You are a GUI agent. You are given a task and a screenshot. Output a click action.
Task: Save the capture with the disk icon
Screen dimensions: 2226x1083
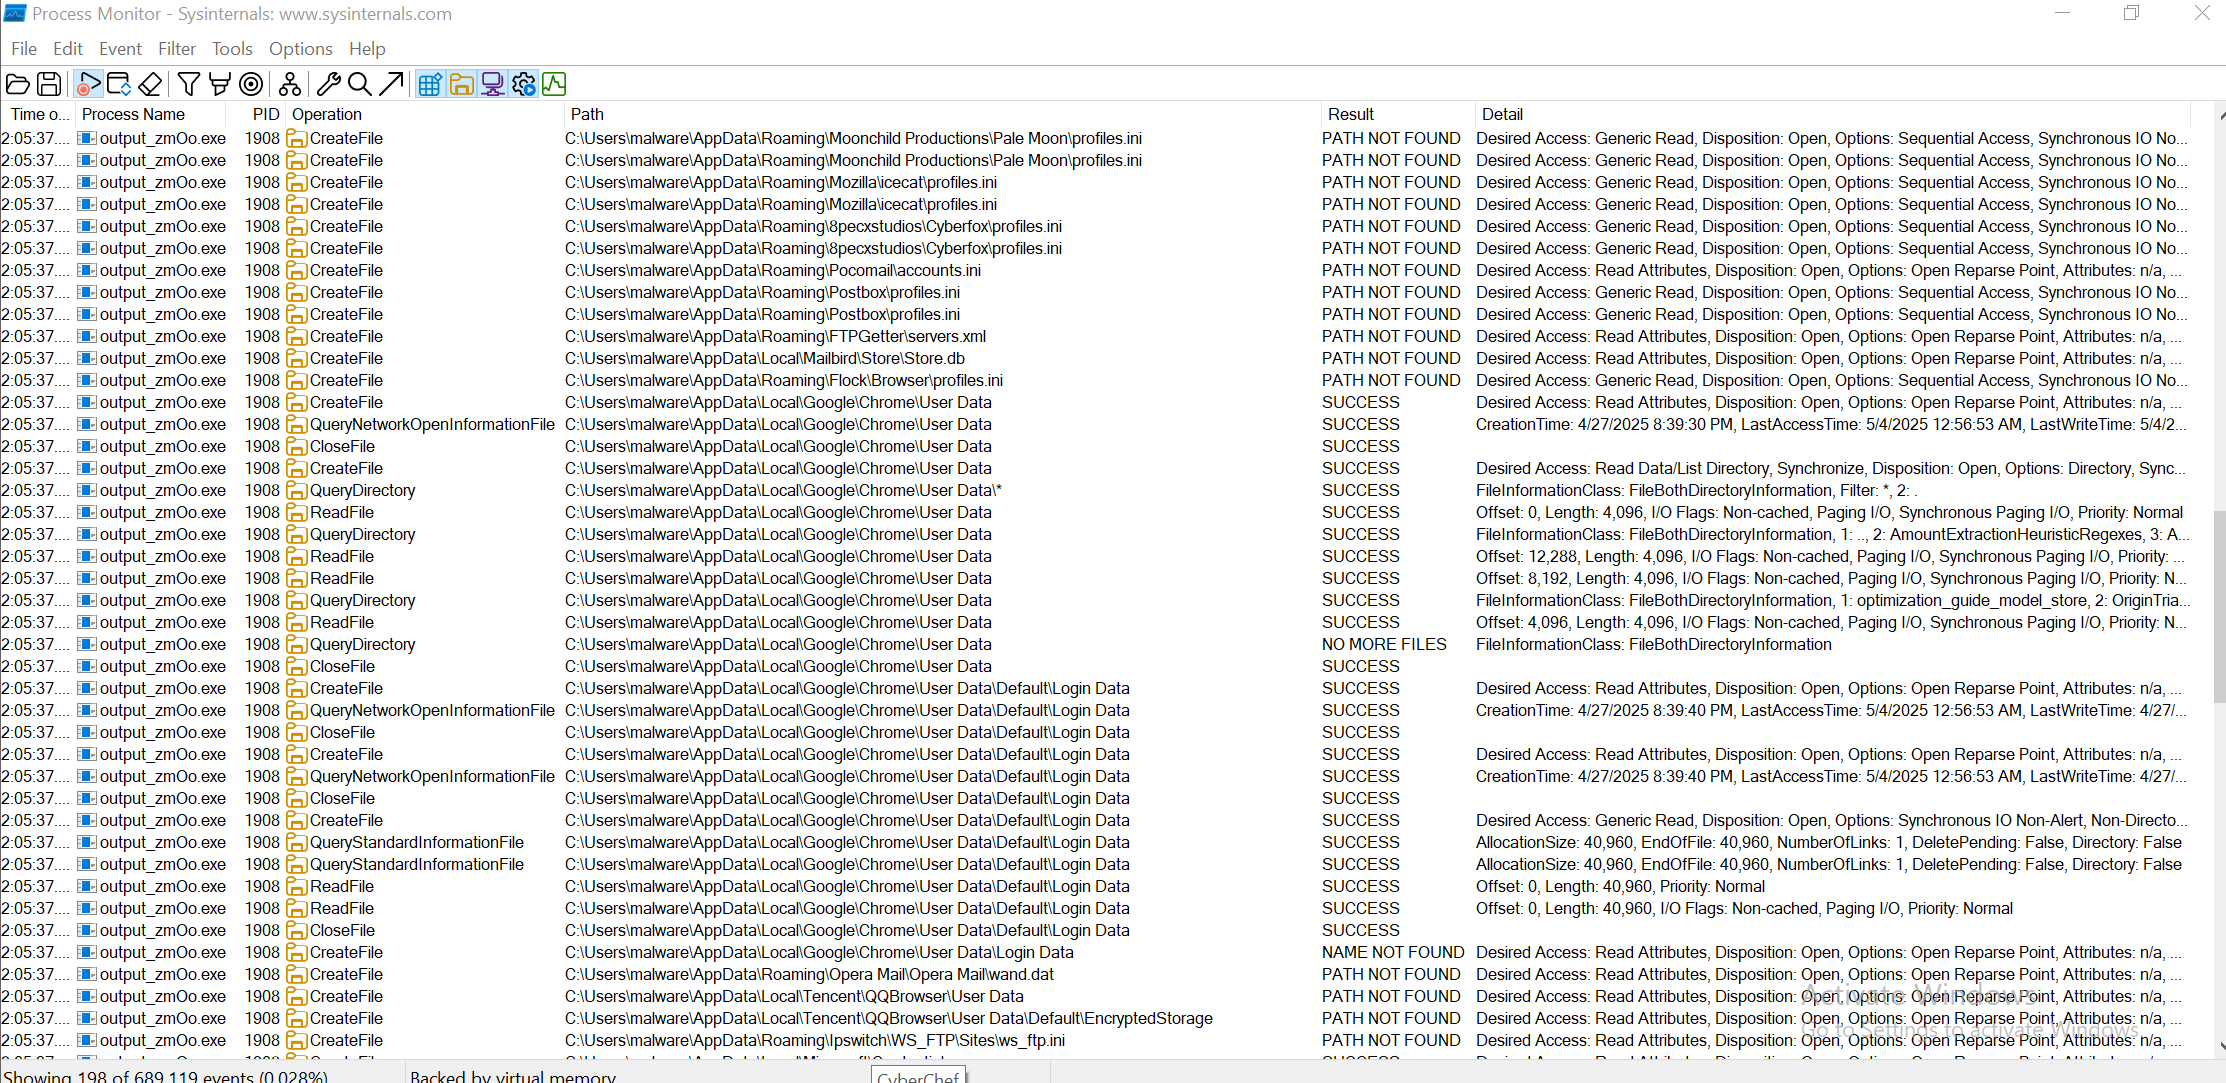(x=49, y=84)
